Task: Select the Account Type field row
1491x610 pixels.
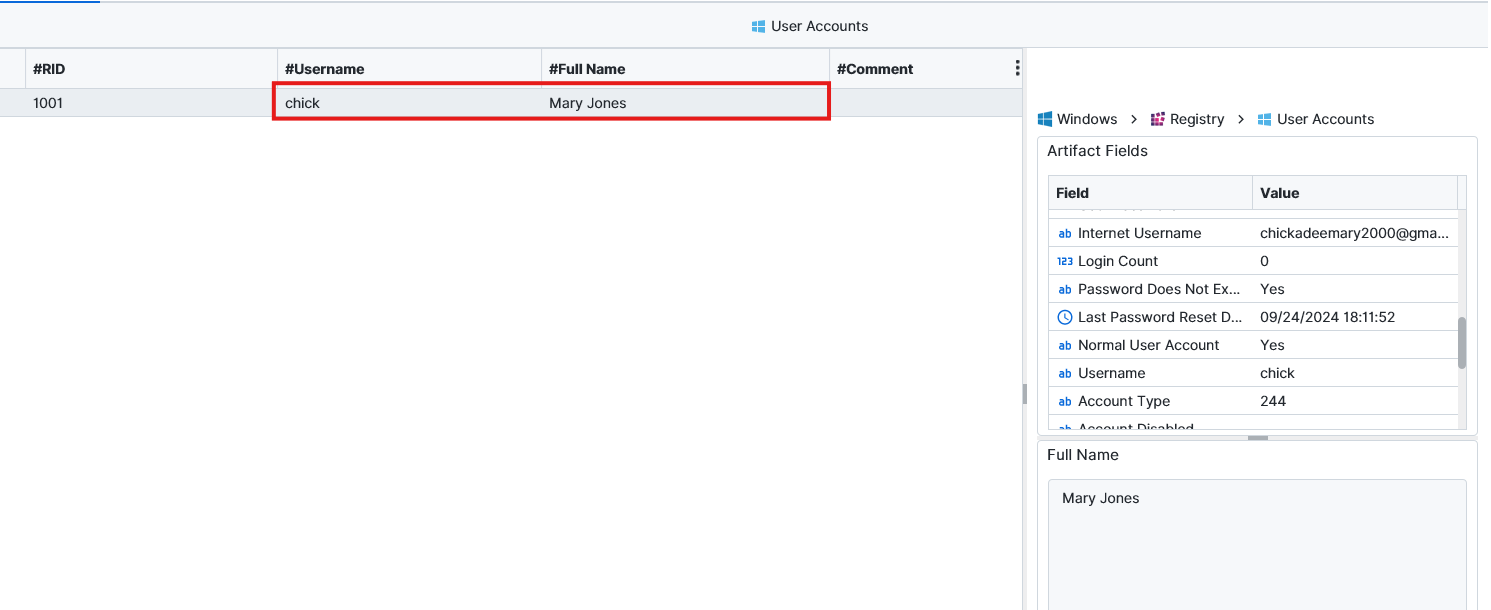Action: pos(1150,401)
